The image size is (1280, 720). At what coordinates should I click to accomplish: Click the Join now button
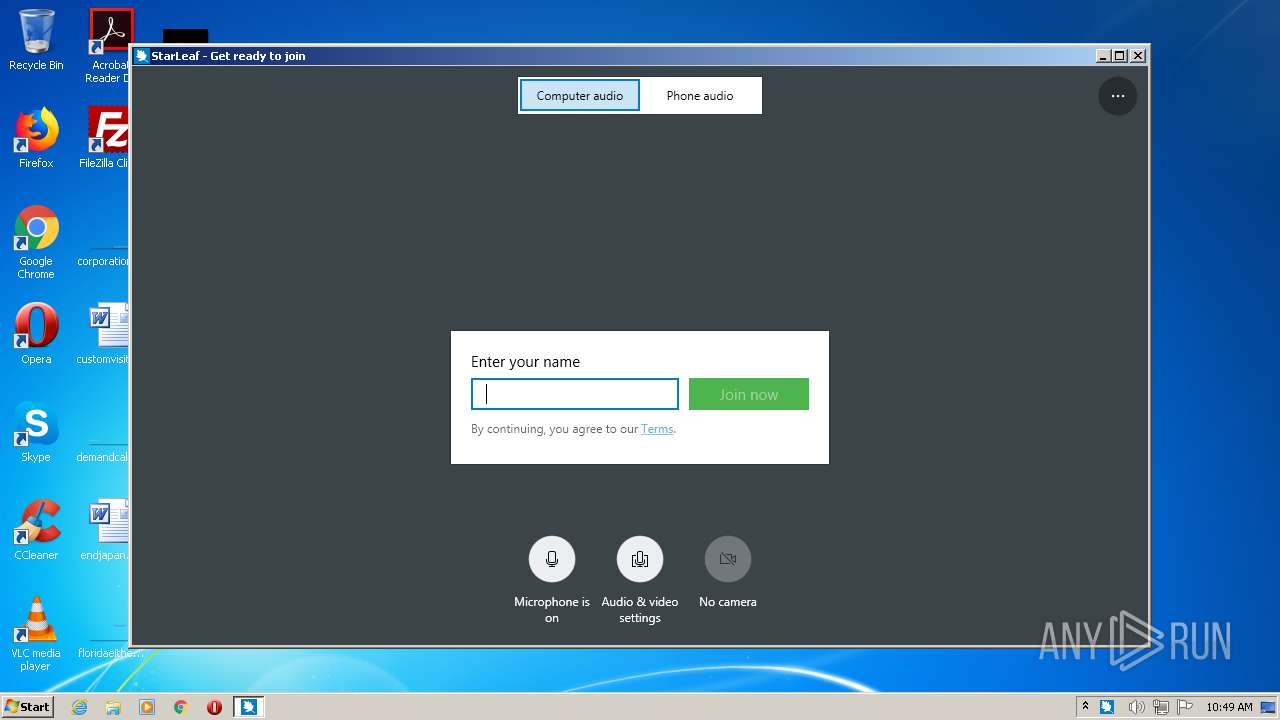tap(749, 394)
